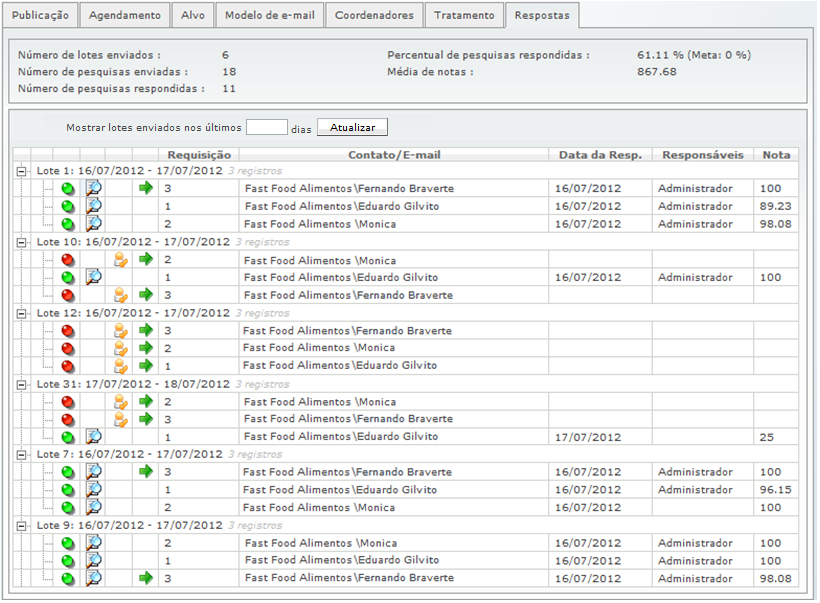Screen dimensions: 820x603
Task: Open magnifier icon for Eduardo Gilvito in Lote 31
Action: click(x=93, y=437)
